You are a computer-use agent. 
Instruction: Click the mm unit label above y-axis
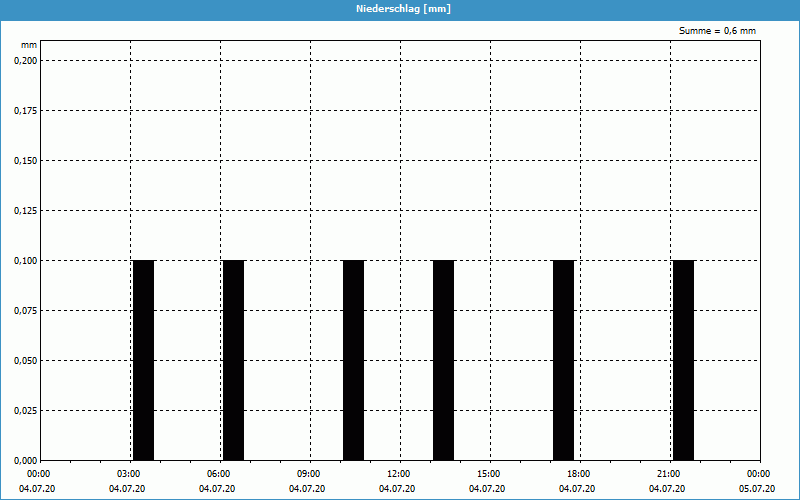coord(30,45)
